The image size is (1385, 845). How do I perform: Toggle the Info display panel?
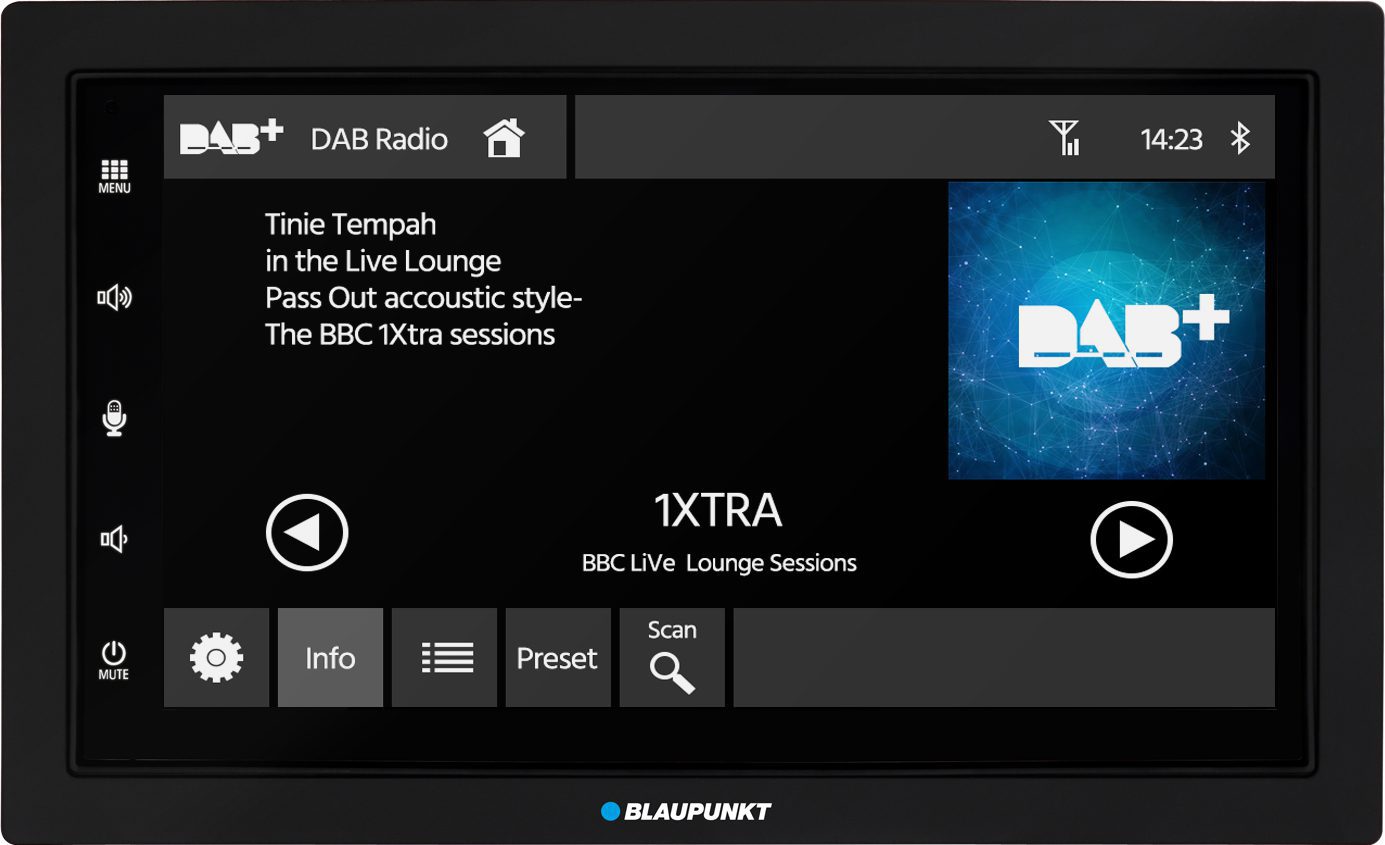[330, 658]
